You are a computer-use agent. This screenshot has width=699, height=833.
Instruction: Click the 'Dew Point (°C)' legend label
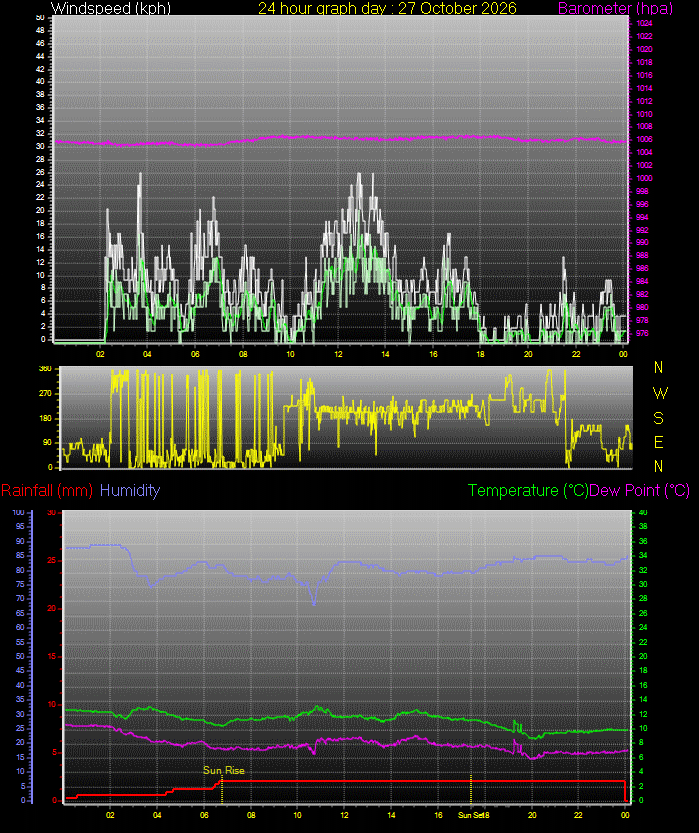click(x=640, y=490)
